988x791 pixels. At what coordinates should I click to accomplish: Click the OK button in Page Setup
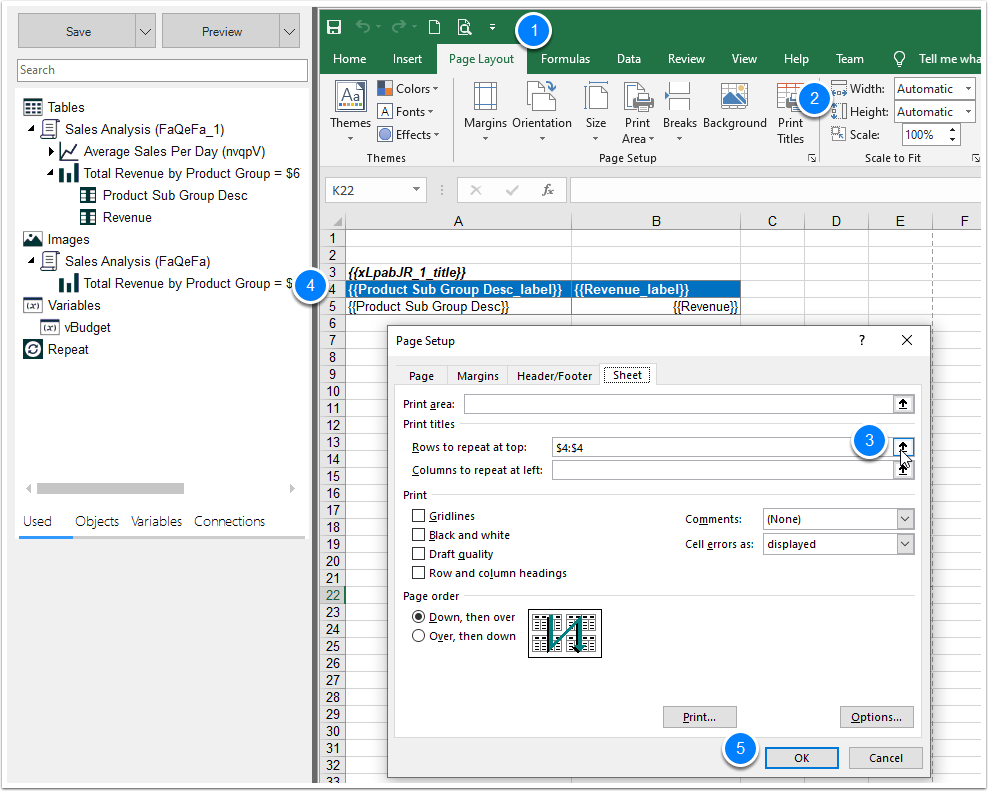[x=801, y=757]
